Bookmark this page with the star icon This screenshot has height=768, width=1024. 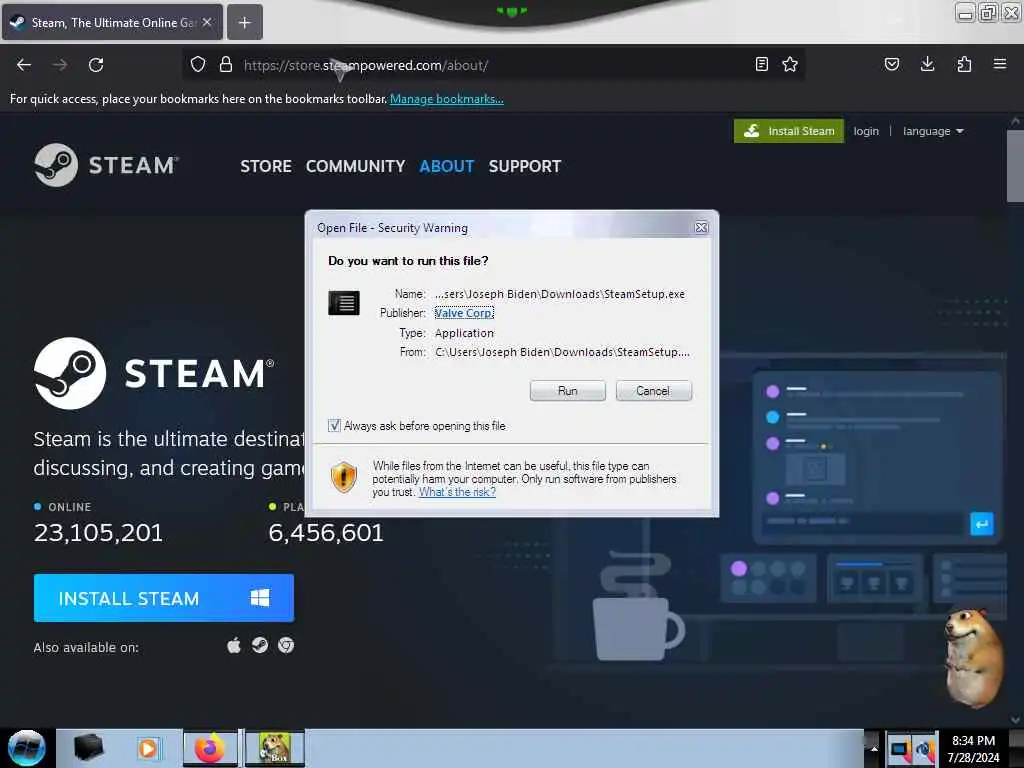pyautogui.click(x=790, y=65)
